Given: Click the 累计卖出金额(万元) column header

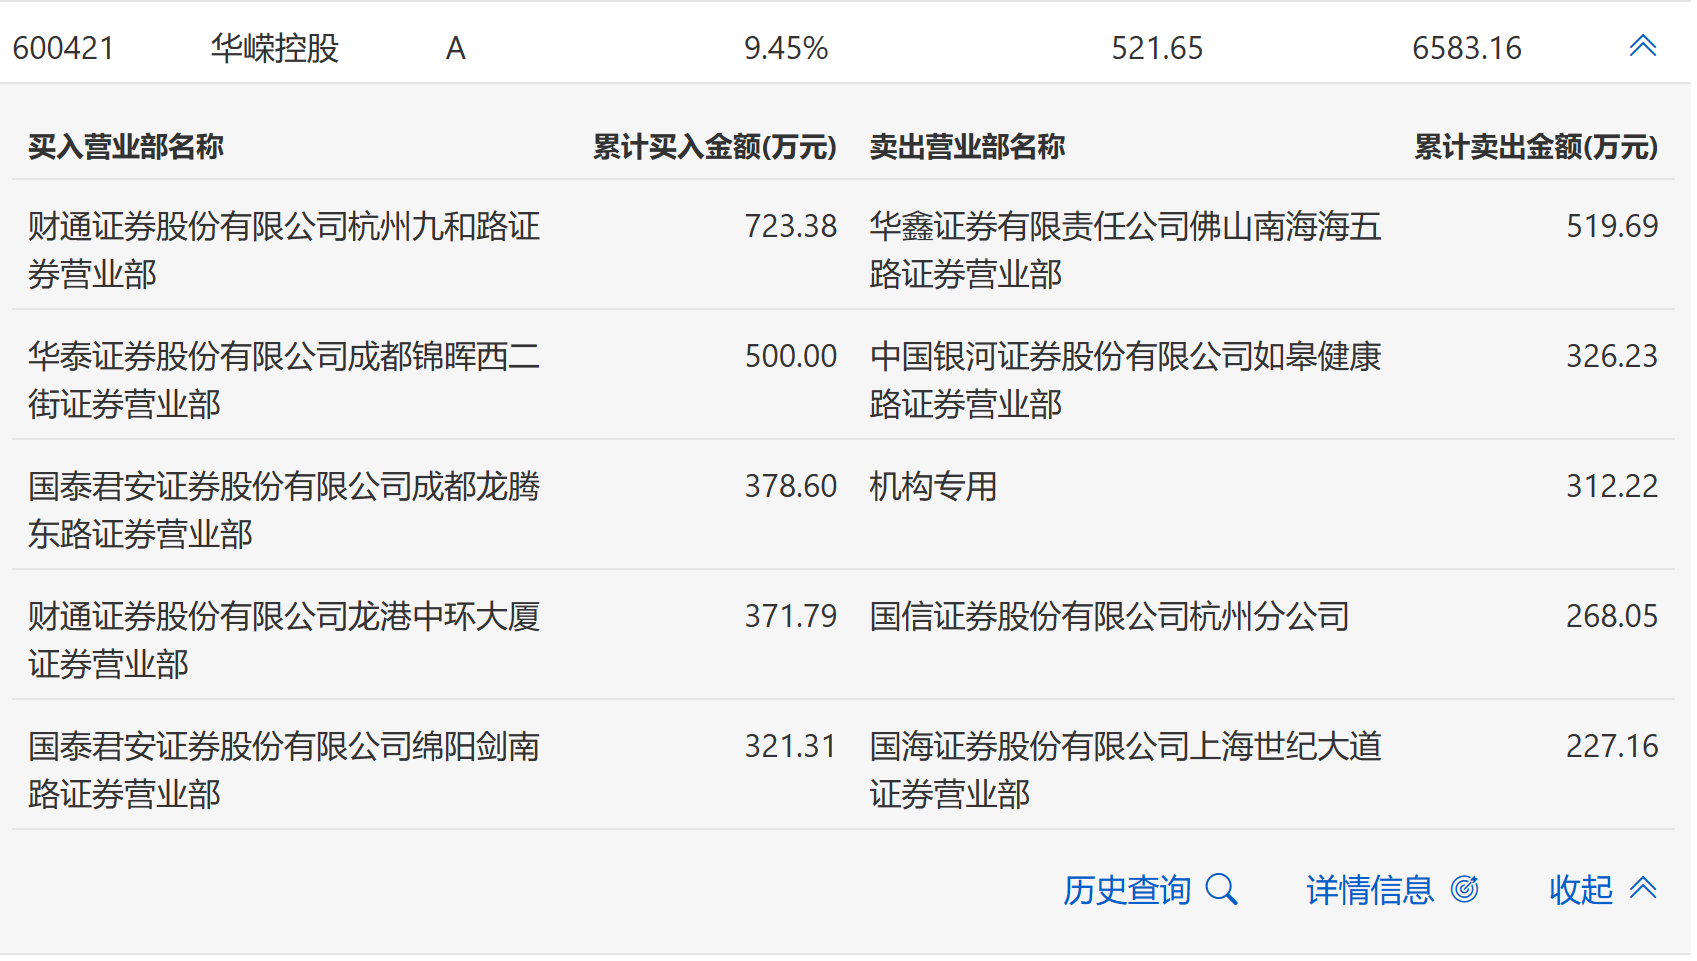Looking at the screenshot, I should pyautogui.click(x=1536, y=147).
